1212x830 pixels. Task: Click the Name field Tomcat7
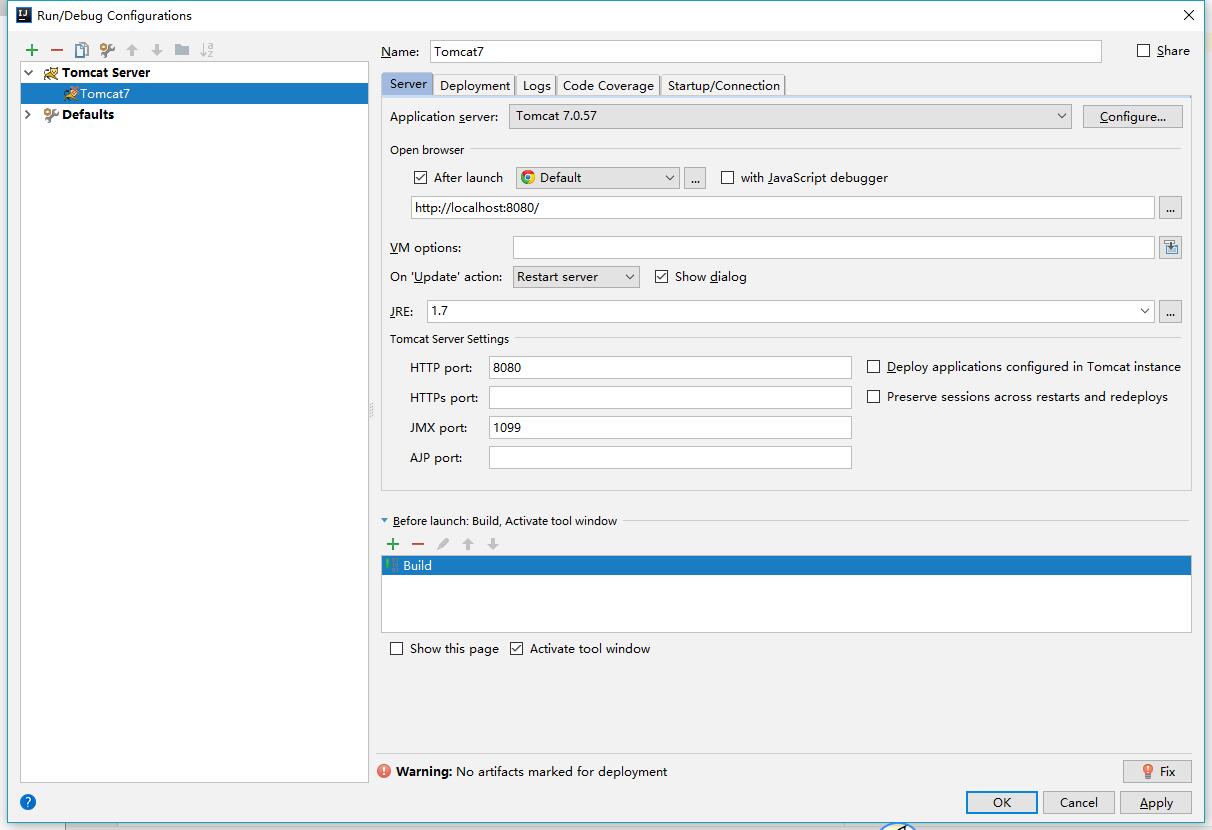(765, 52)
